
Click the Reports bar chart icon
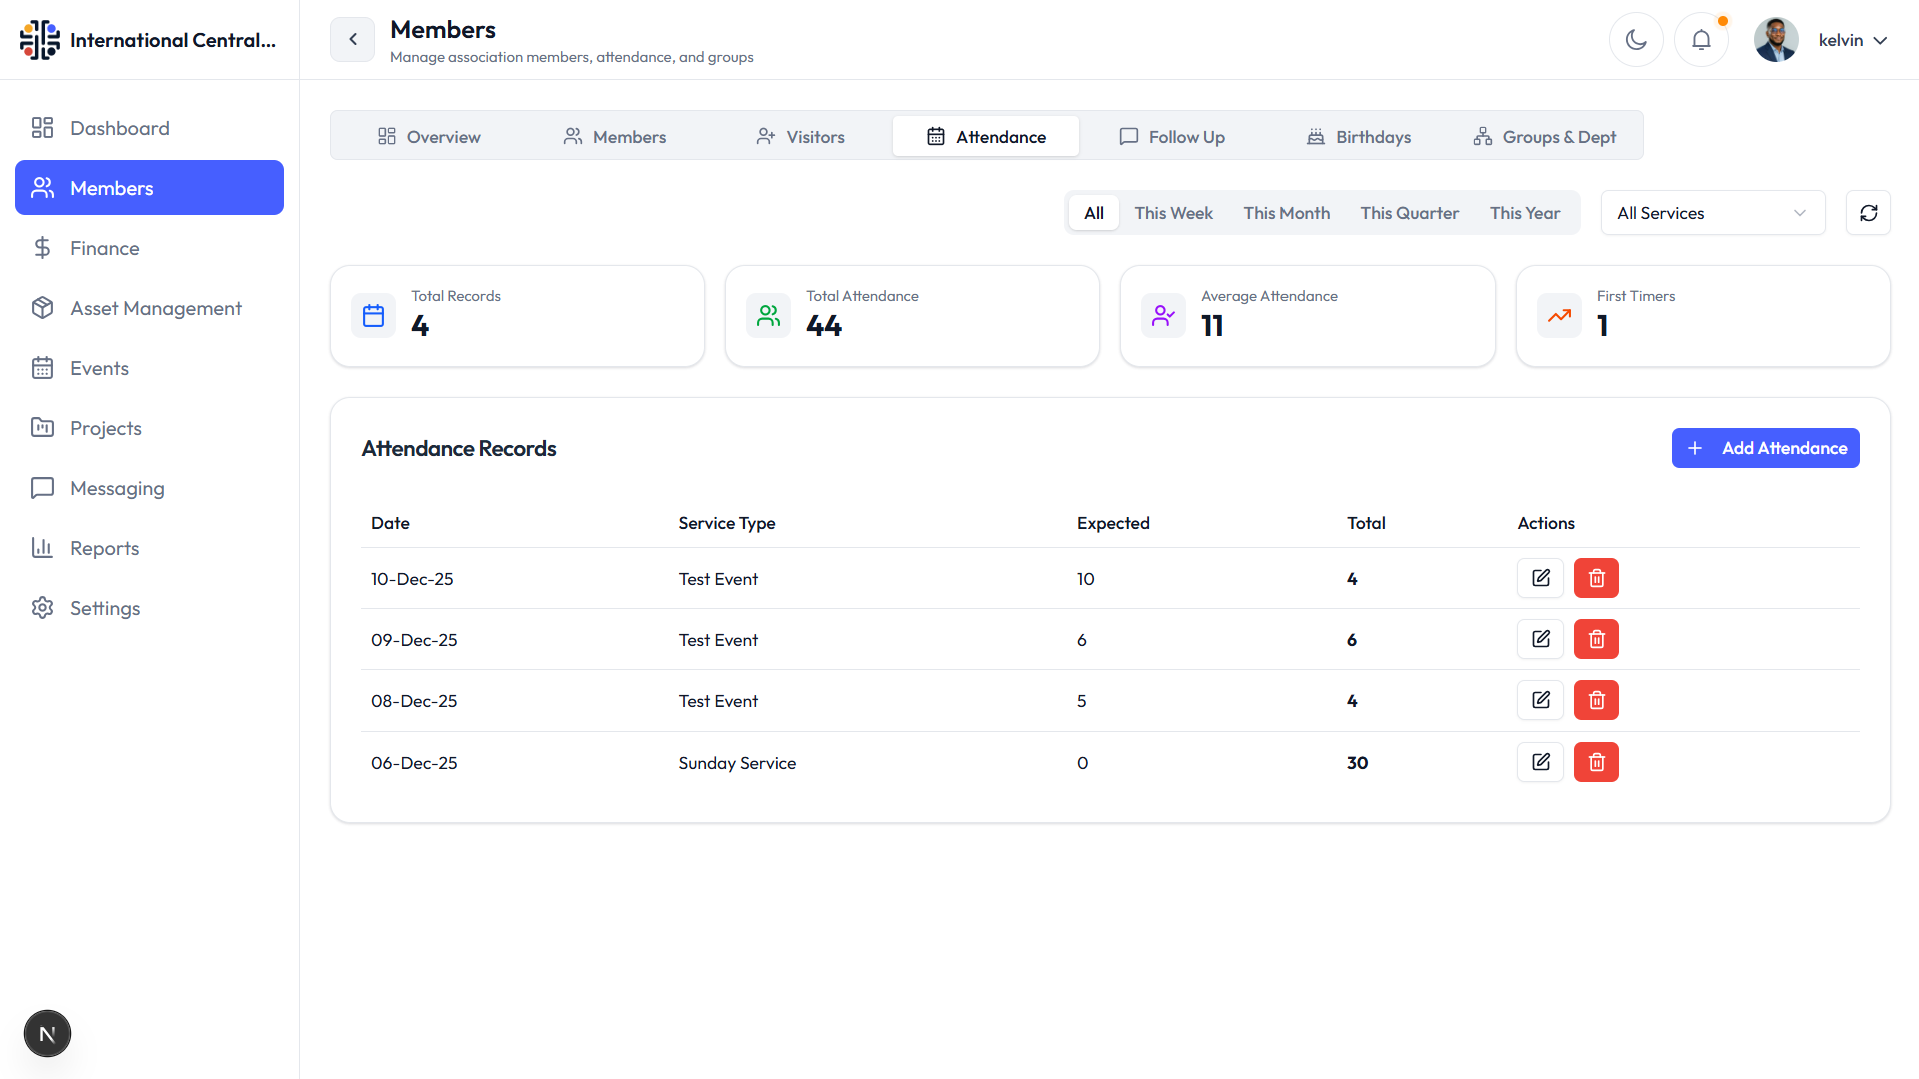(43, 547)
